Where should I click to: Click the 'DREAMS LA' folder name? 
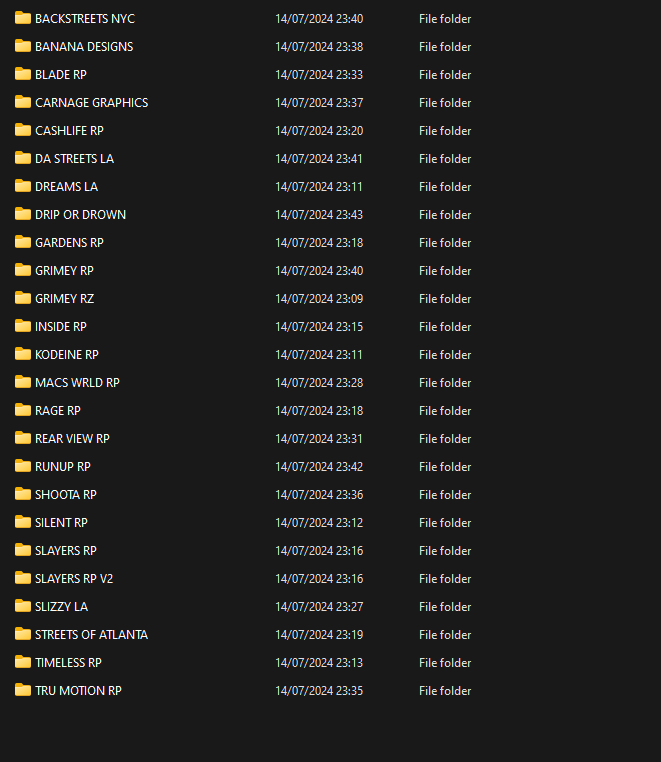click(67, 187)
